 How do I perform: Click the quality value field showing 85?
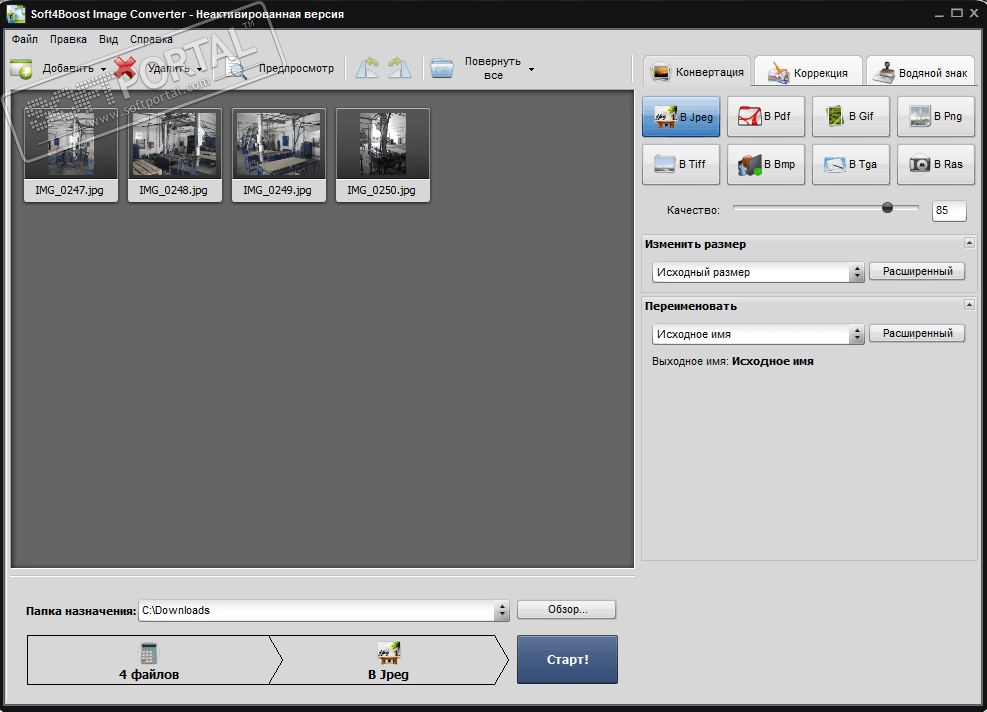coord(949,210)
